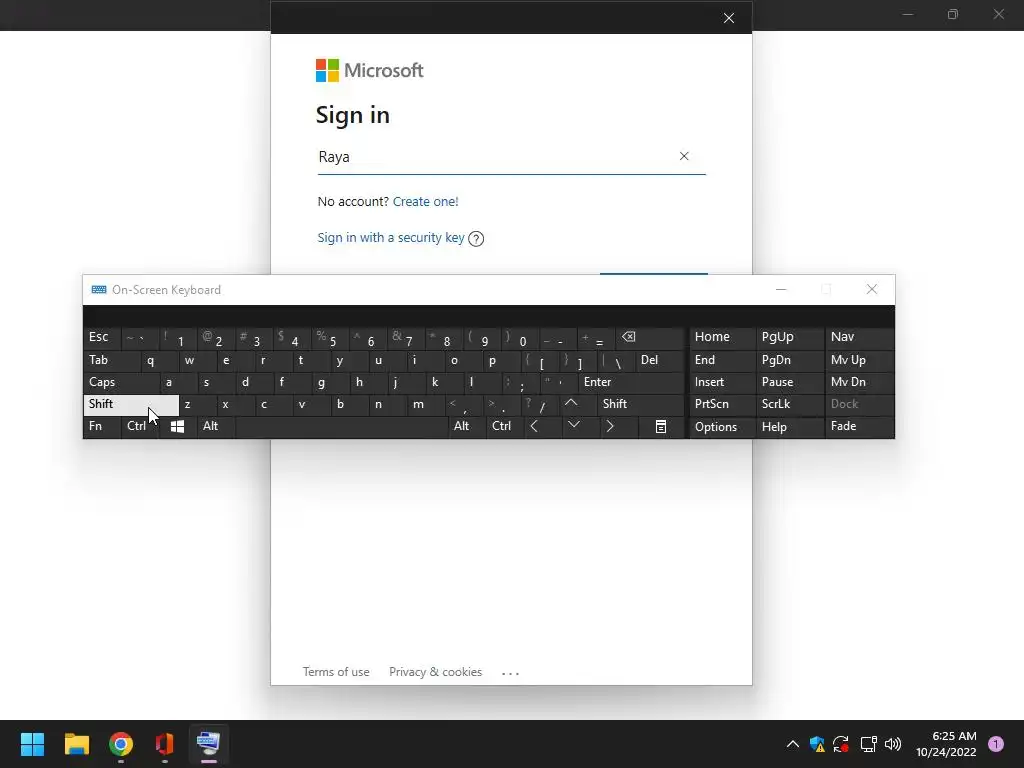Click the On-Screen Keyboard taskbar icon

(x=208, y=744)
